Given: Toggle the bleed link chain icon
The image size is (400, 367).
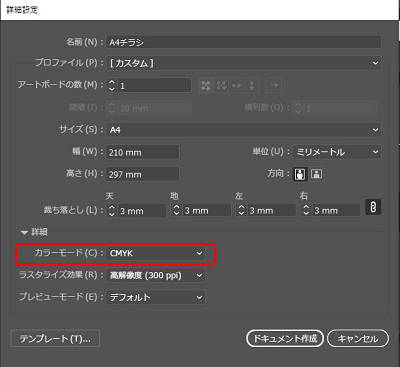Looking at the screenshot, I should click(x=373, y=207).
